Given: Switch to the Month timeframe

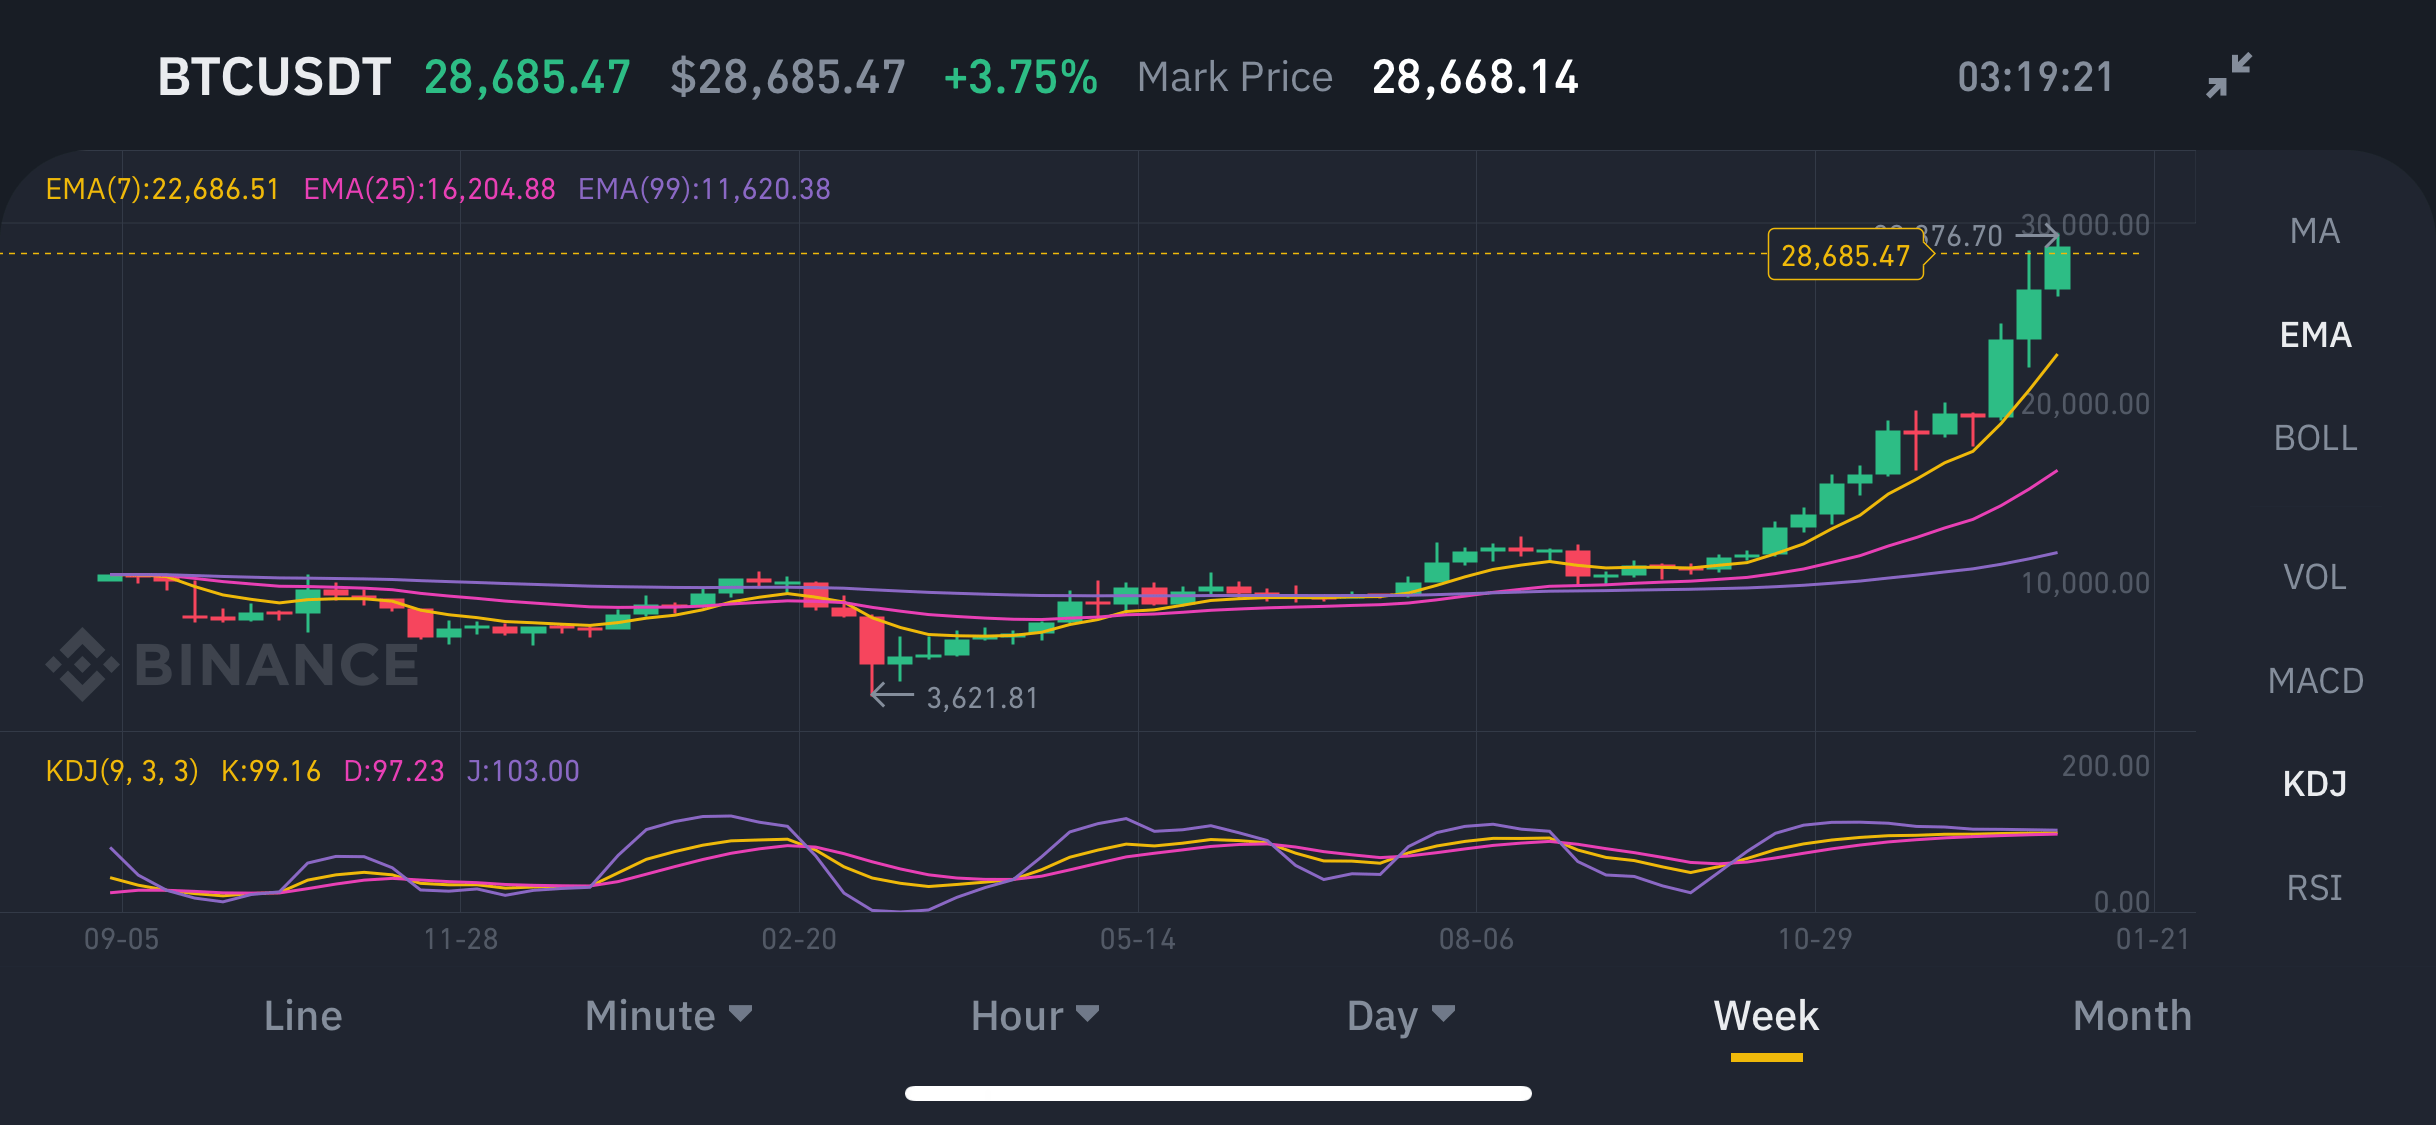Looking at the screenshot, I should click(x=2132, y=1016).
